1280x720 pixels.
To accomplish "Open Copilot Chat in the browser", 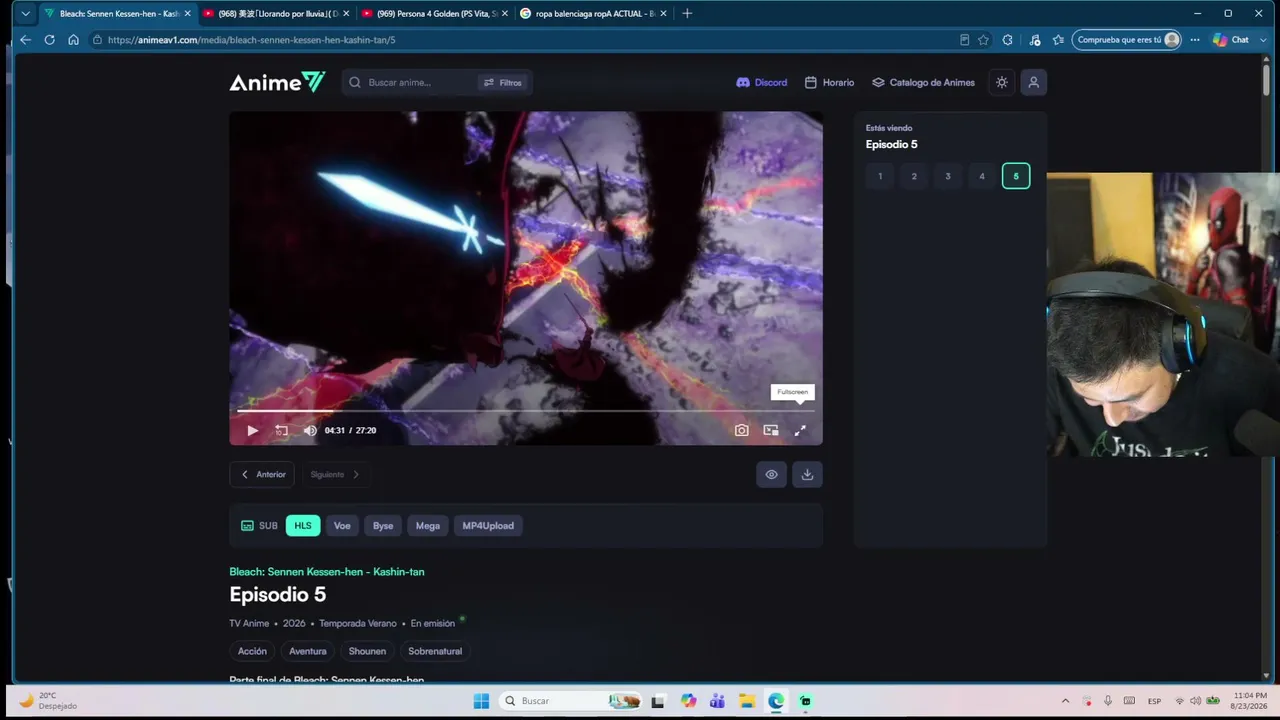I will tap(1231, 40).
